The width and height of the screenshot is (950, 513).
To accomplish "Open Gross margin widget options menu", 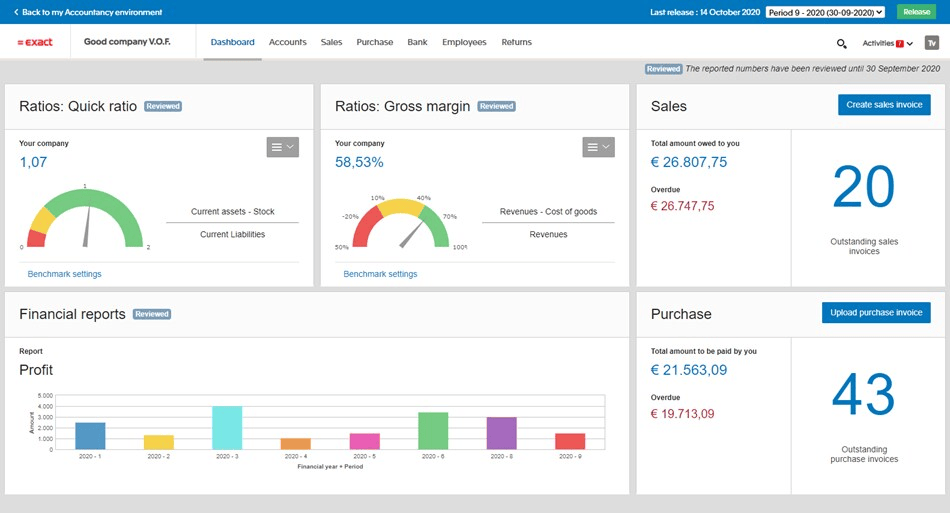I will (x=598, y=147).
